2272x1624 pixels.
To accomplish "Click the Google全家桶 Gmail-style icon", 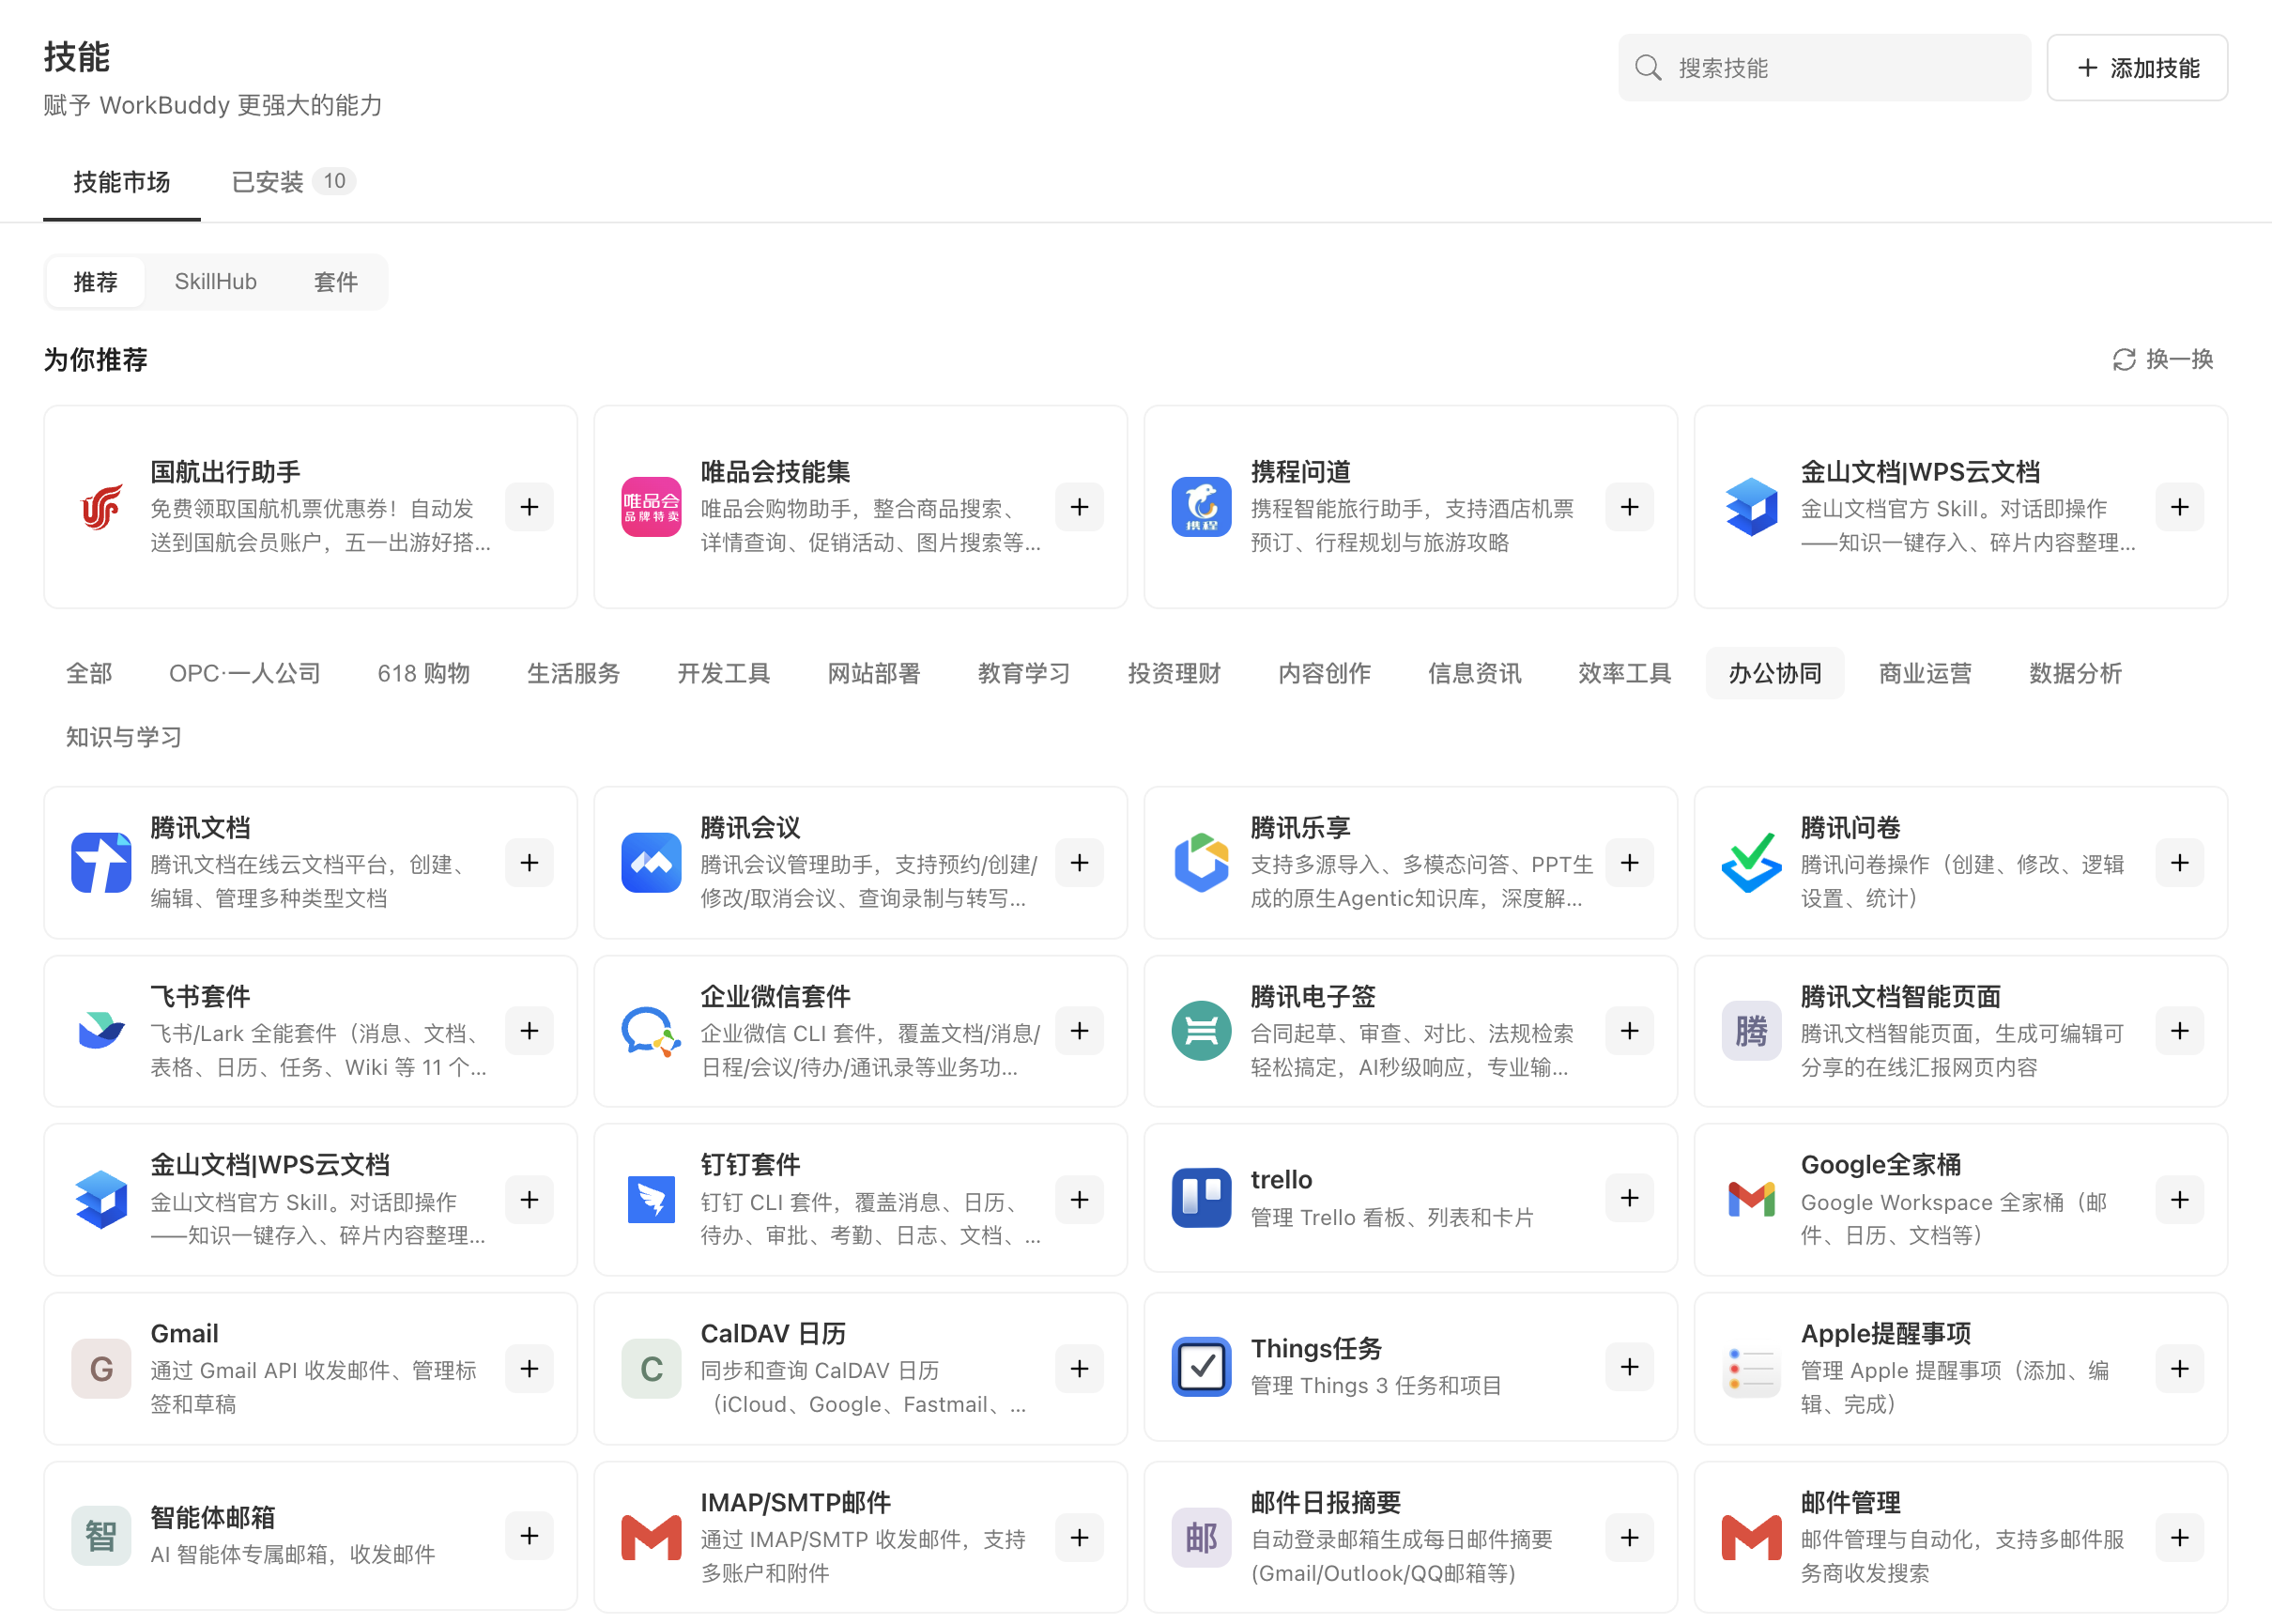I will point(1751,1199).
